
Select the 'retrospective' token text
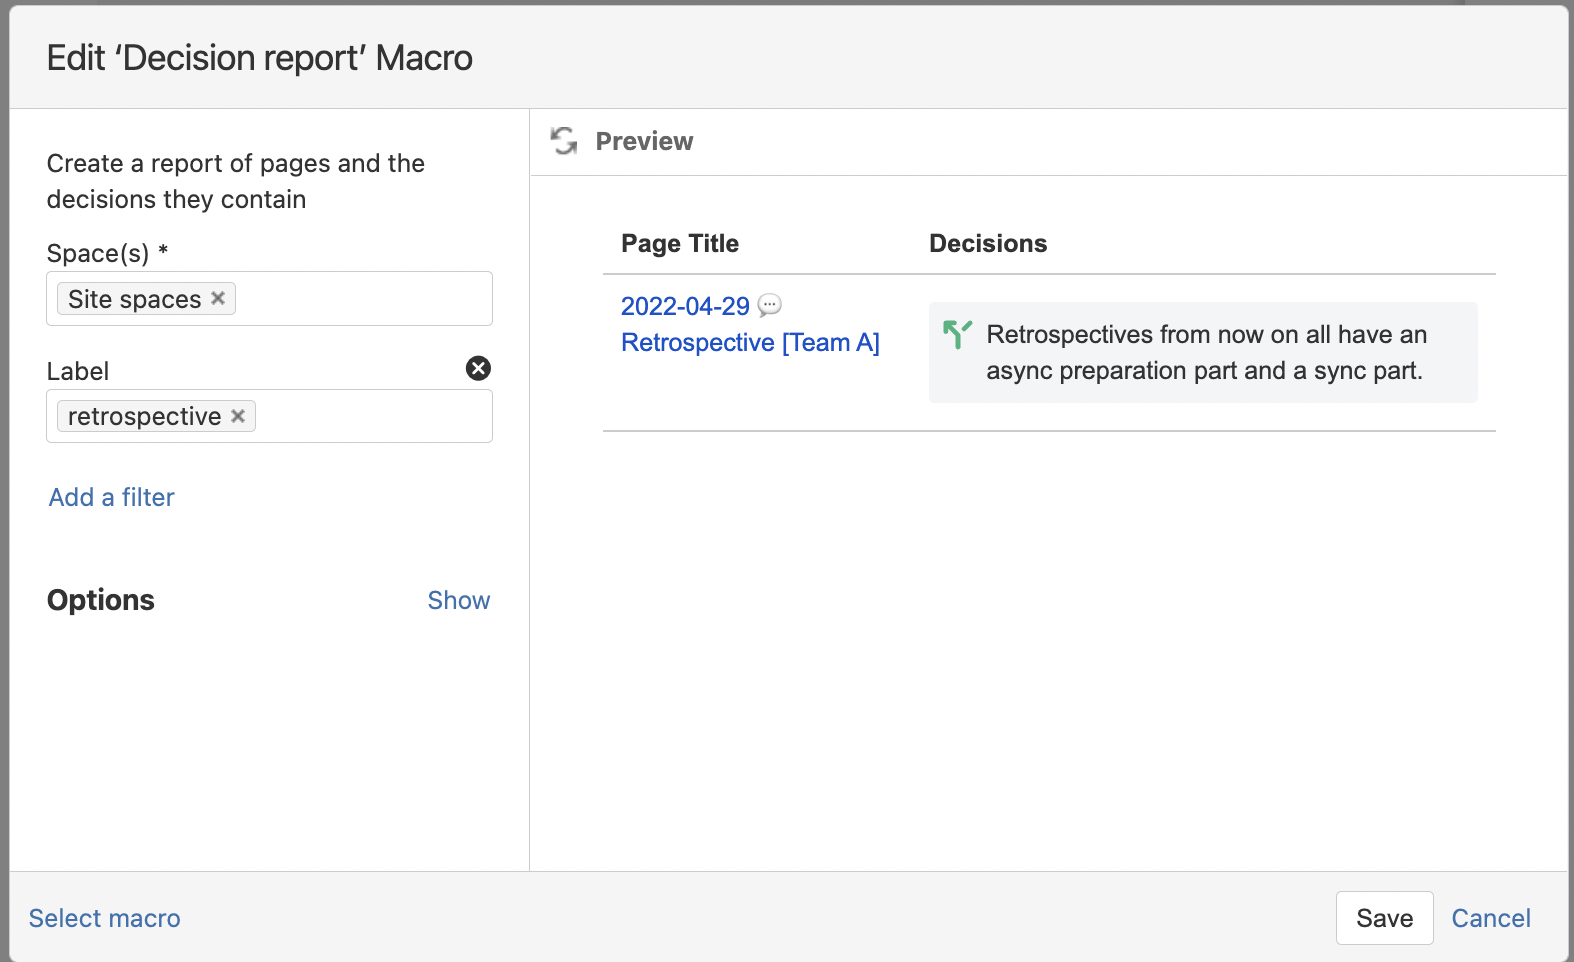click(144, 416)
